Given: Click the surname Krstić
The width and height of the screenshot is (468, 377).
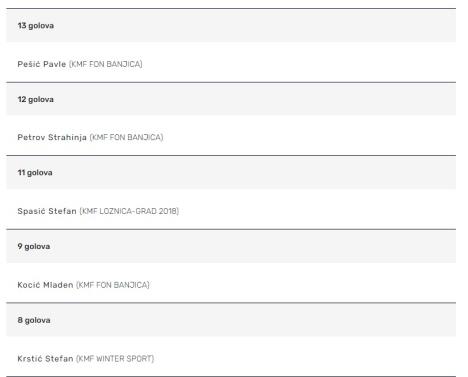Looking at the screenshot, I should point(30,359).
